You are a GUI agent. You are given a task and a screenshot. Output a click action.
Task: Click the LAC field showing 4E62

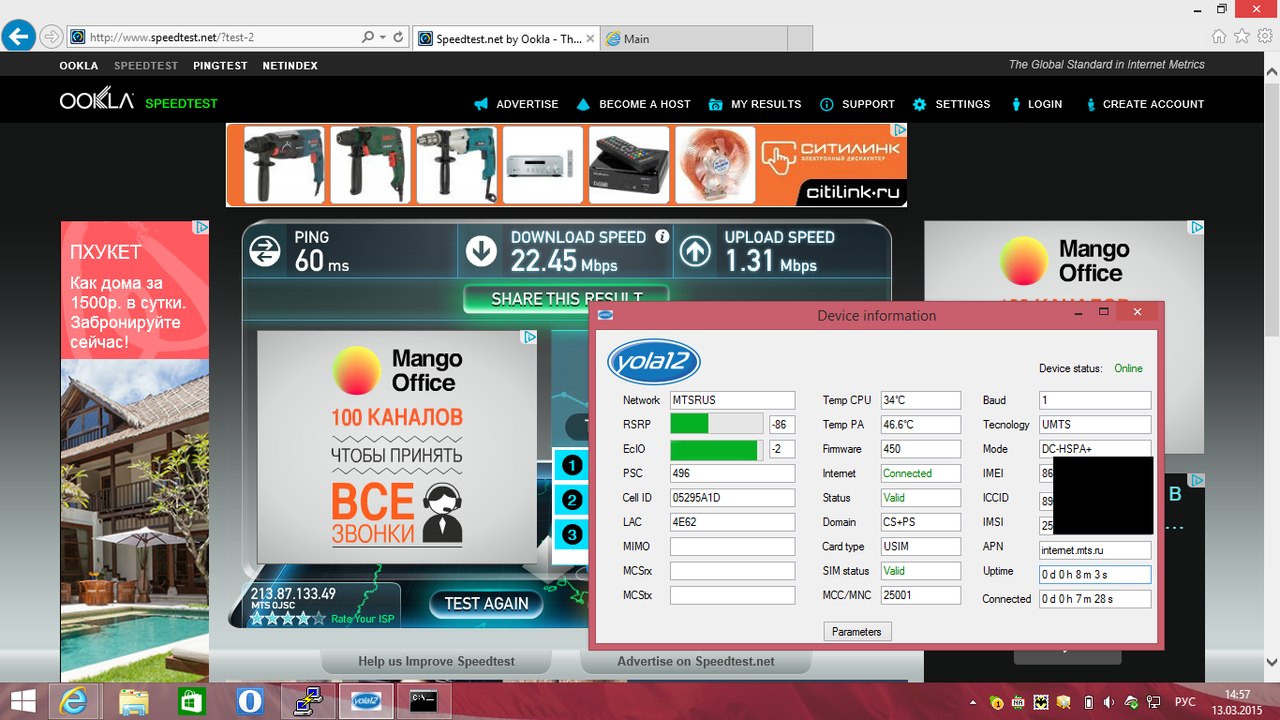(732, 522)
